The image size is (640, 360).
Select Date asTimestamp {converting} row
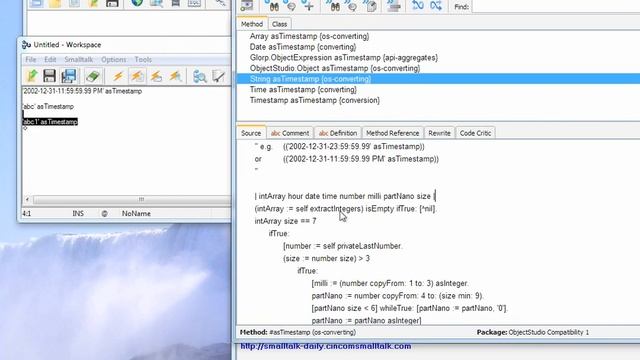click(438, 47)
